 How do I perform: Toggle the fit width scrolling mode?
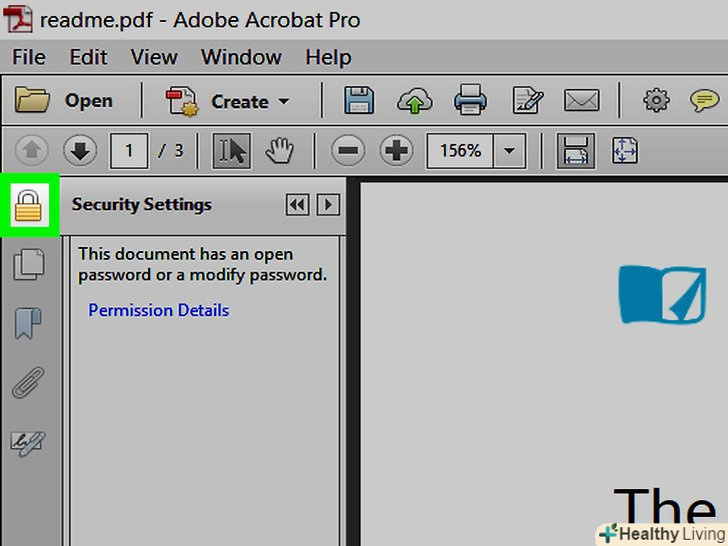(x=576, y=150)
